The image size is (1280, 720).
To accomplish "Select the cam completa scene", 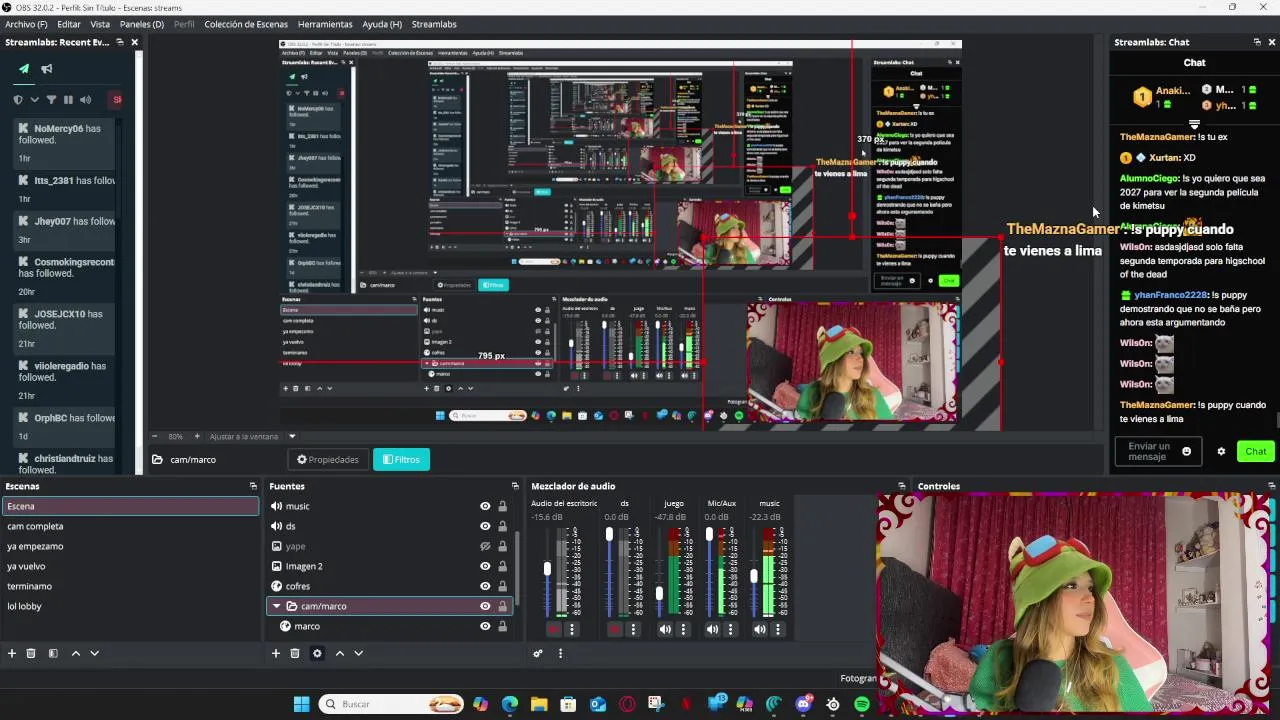I will (130, 526).
